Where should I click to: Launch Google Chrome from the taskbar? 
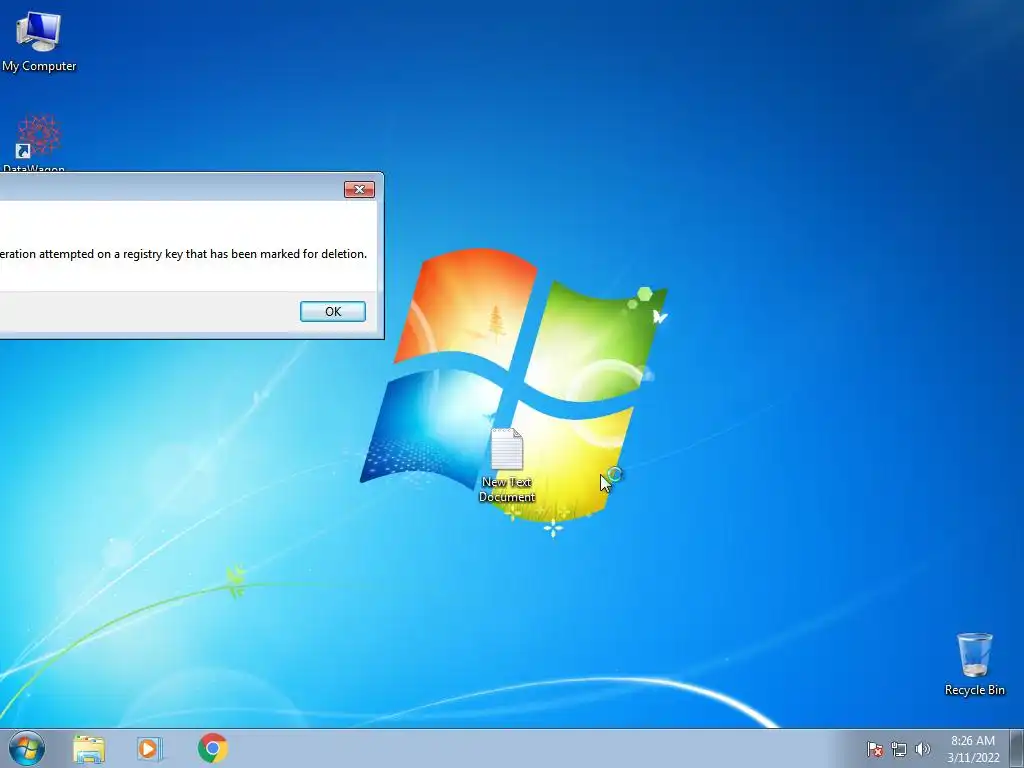[212, 748]
